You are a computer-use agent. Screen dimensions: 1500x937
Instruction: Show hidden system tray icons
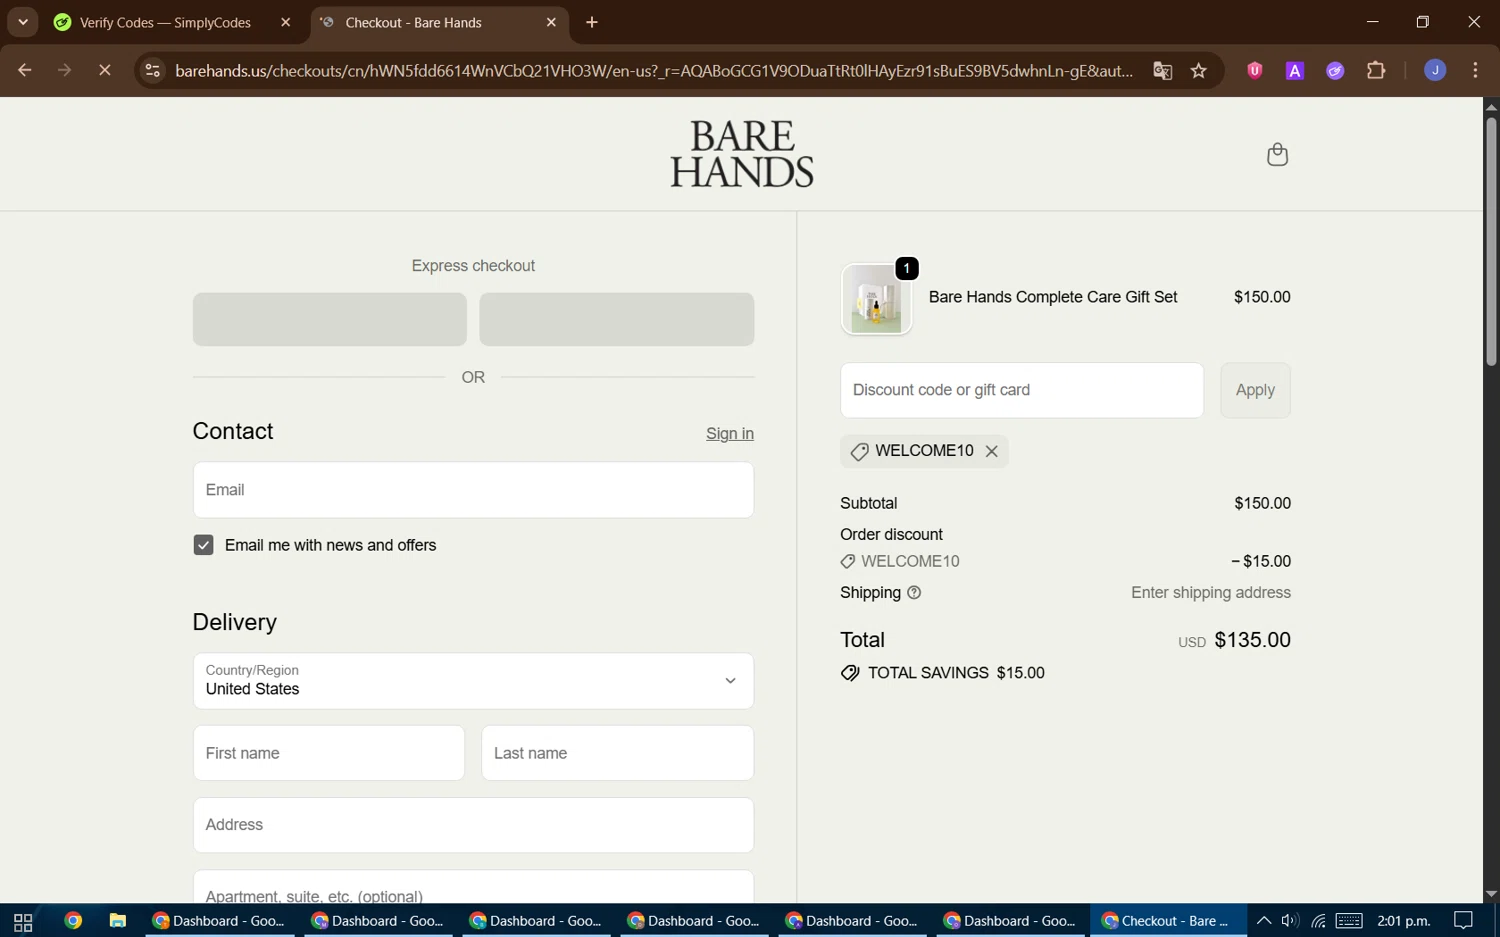pos(1264,921)
